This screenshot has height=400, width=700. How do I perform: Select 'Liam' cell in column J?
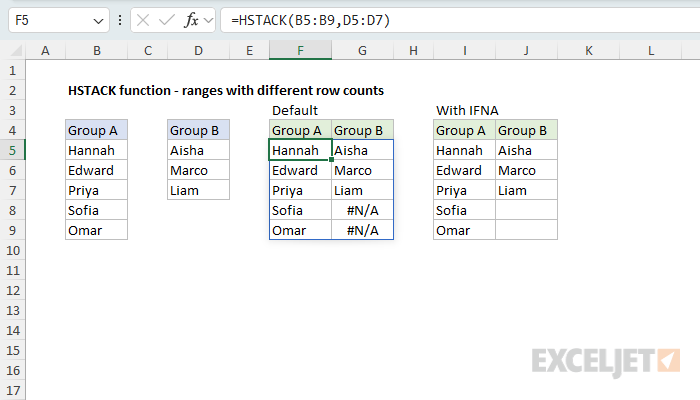coord(526,191)
